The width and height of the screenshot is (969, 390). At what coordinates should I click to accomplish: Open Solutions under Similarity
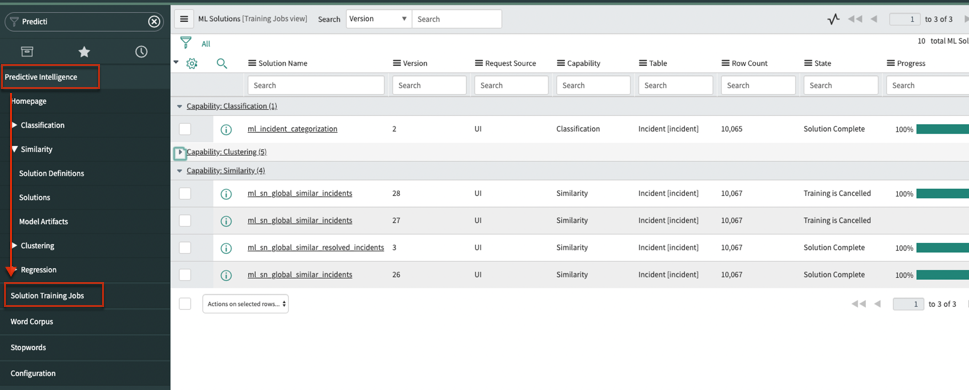click(35, 198)
